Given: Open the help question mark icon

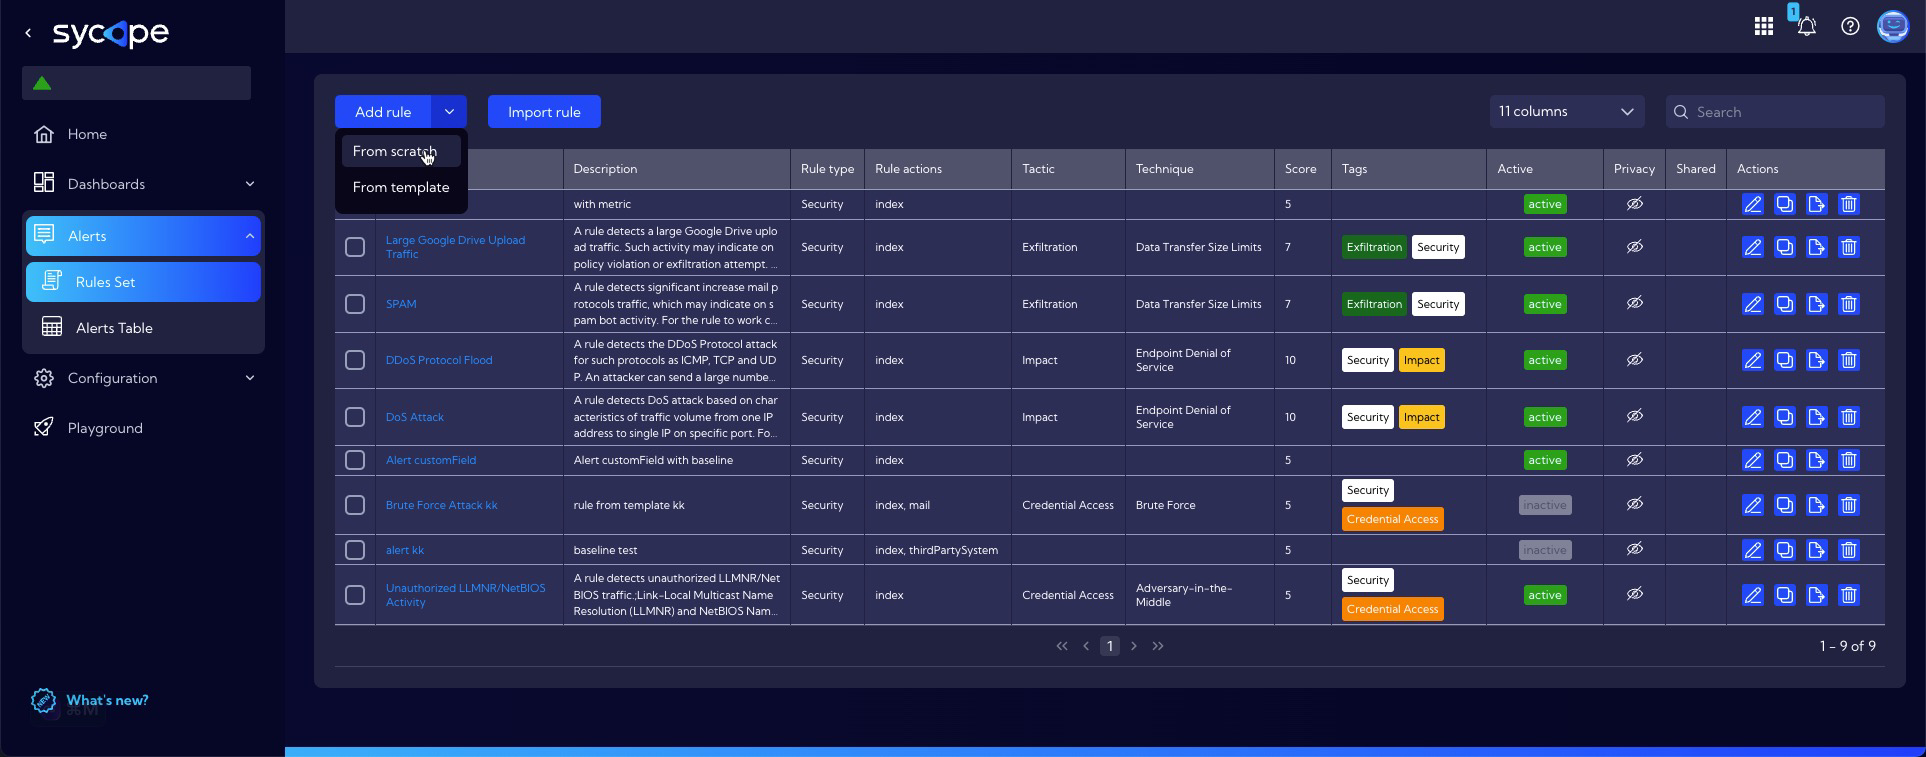Looking at the screenshot, I should point(1850,27).
